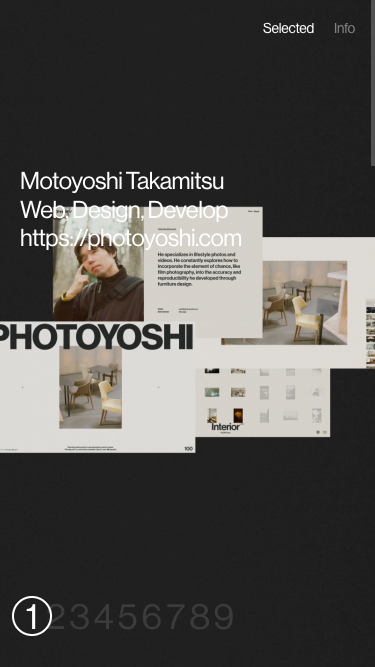The width and height of the screenshot is (375, 667).
Task: Open the PHOTOYOSHI homepage screenshot
Action: [x=97, y=387]
